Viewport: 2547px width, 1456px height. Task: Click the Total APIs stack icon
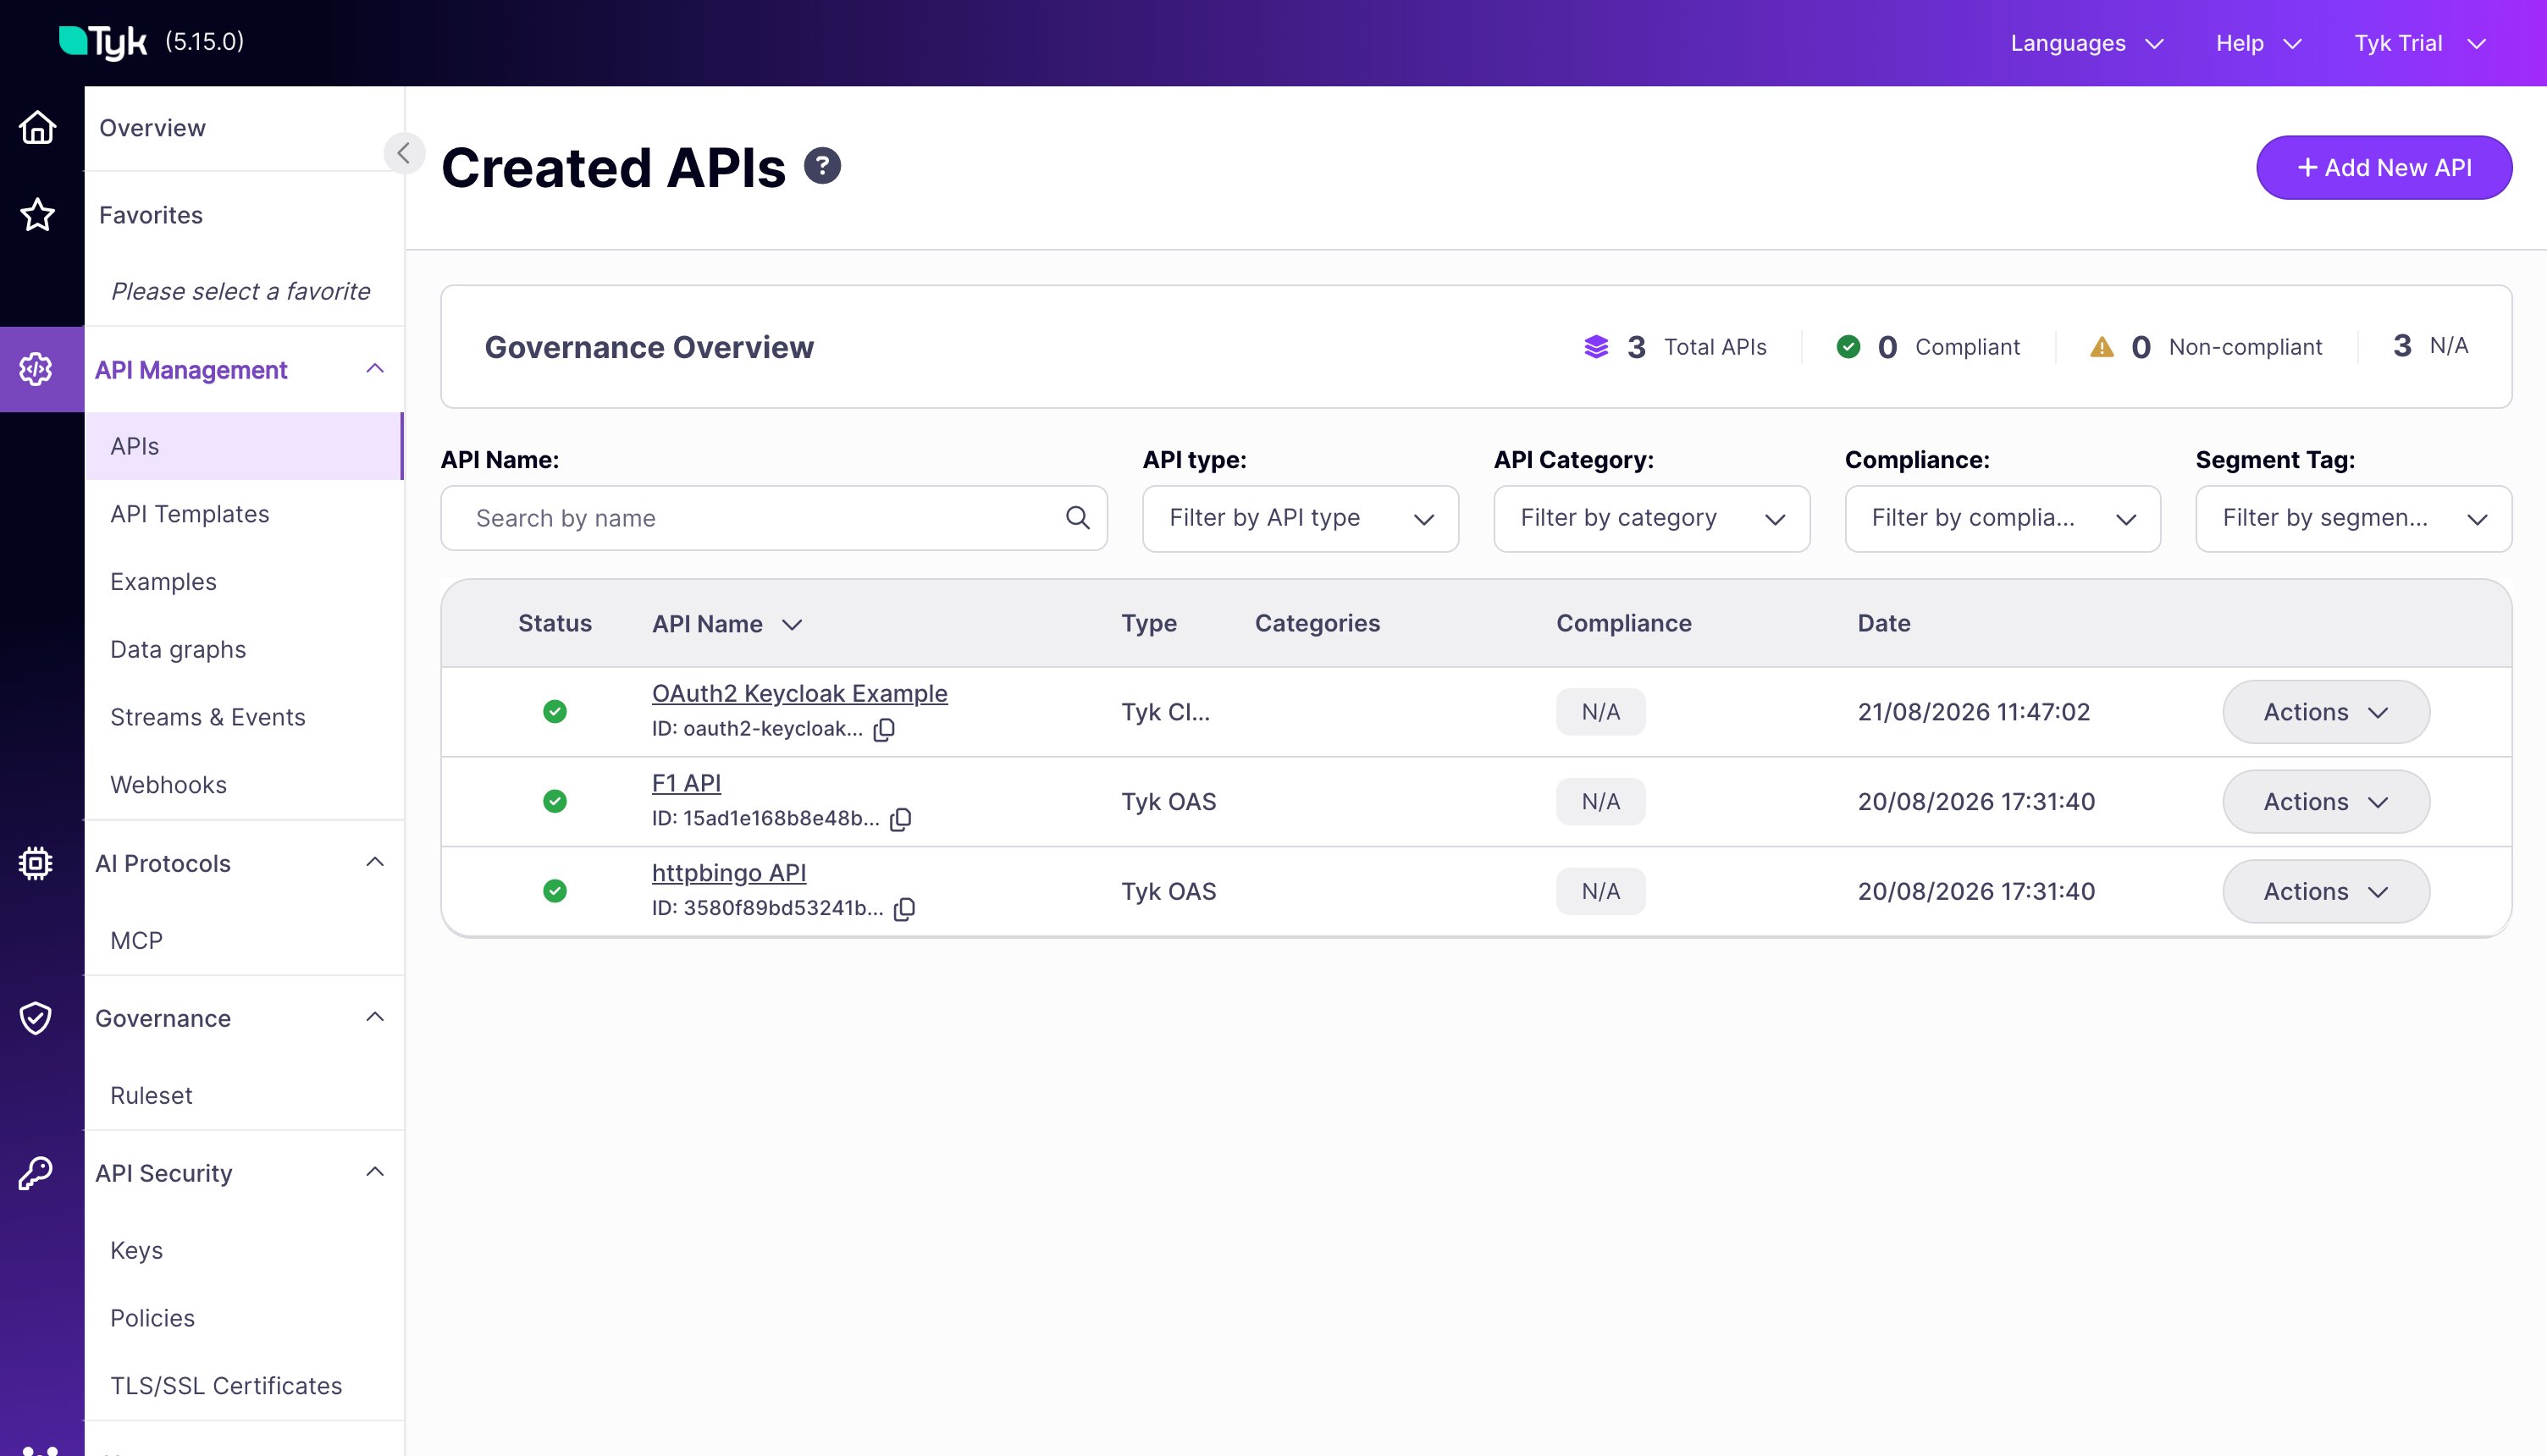click(x=1597, y=347)
